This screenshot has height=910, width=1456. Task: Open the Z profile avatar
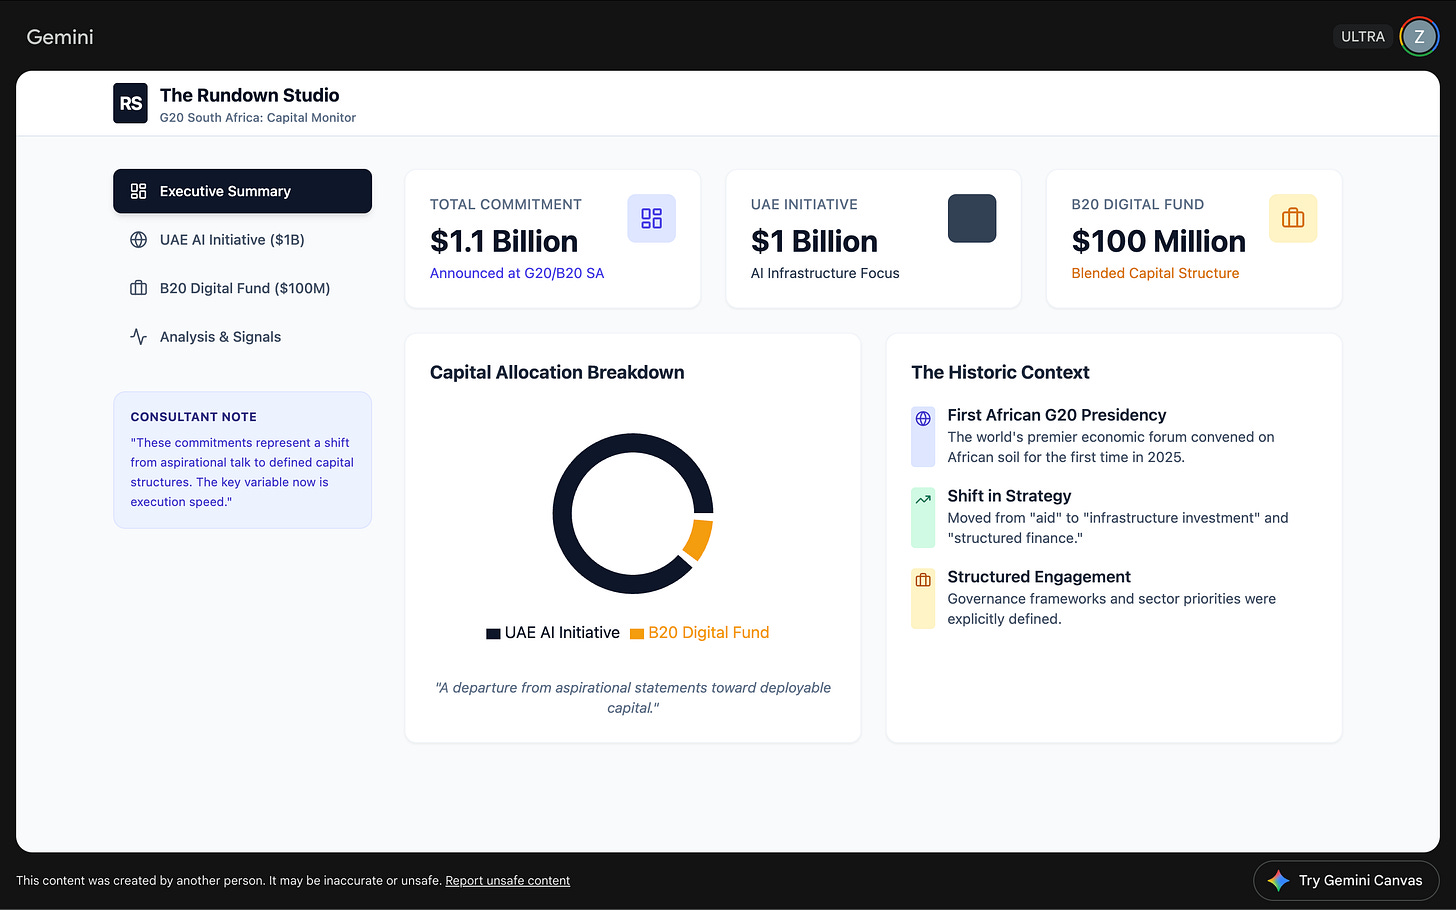[x=1419, y=37]
